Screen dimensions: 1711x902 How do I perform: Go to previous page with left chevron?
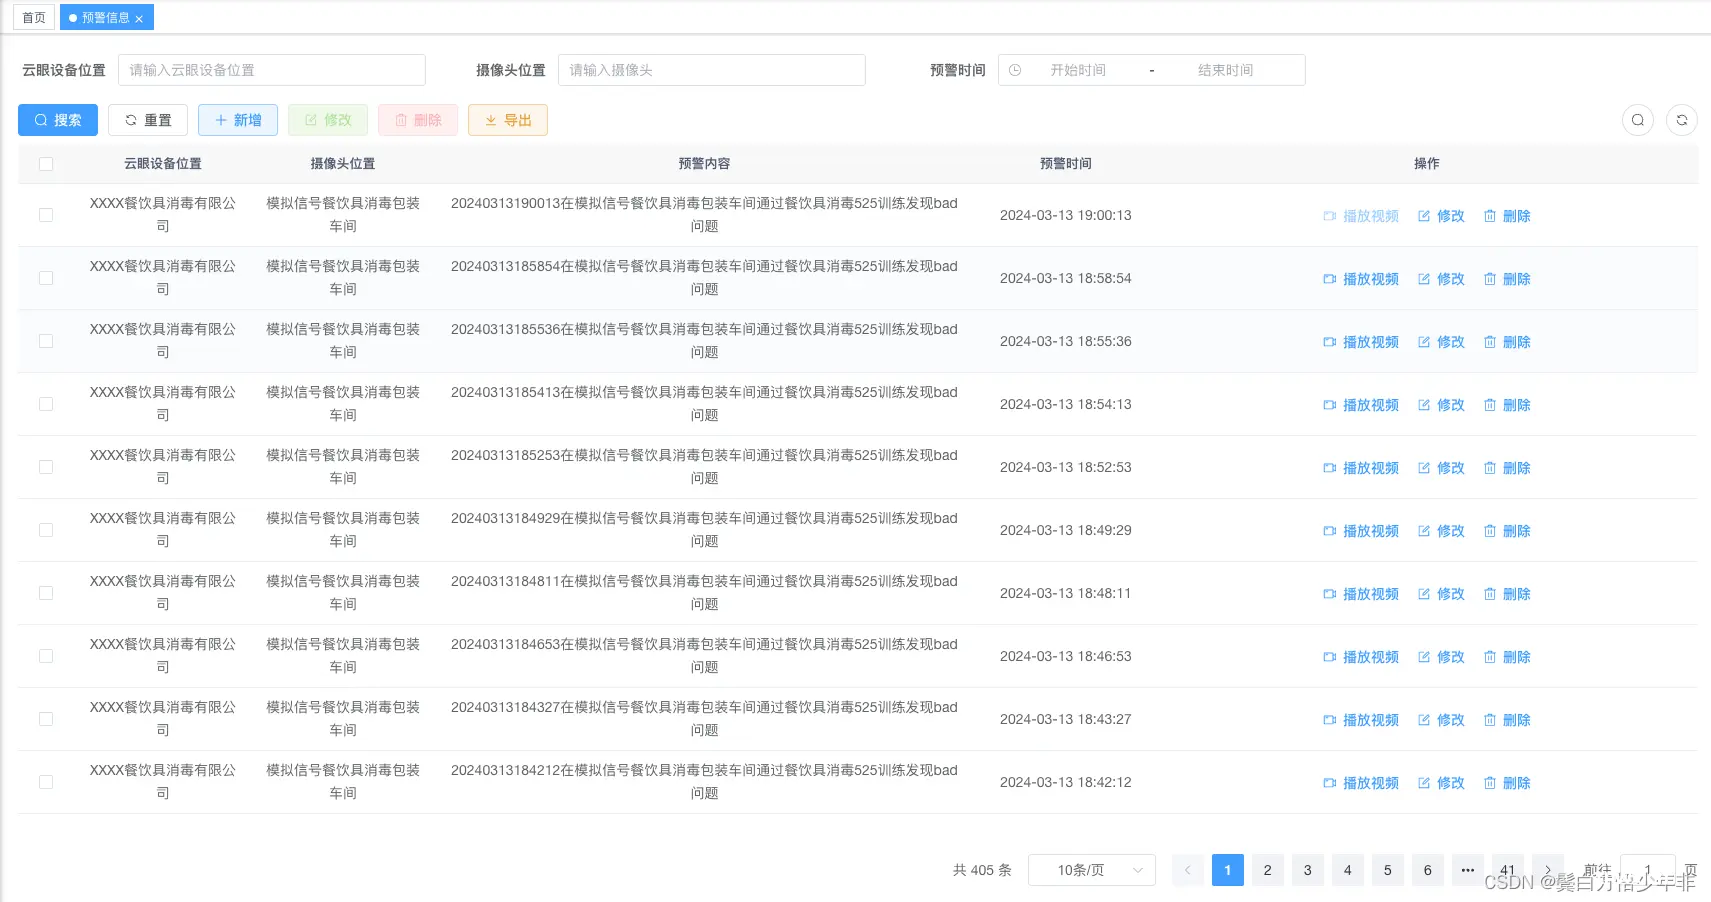tap(1188, 870)
